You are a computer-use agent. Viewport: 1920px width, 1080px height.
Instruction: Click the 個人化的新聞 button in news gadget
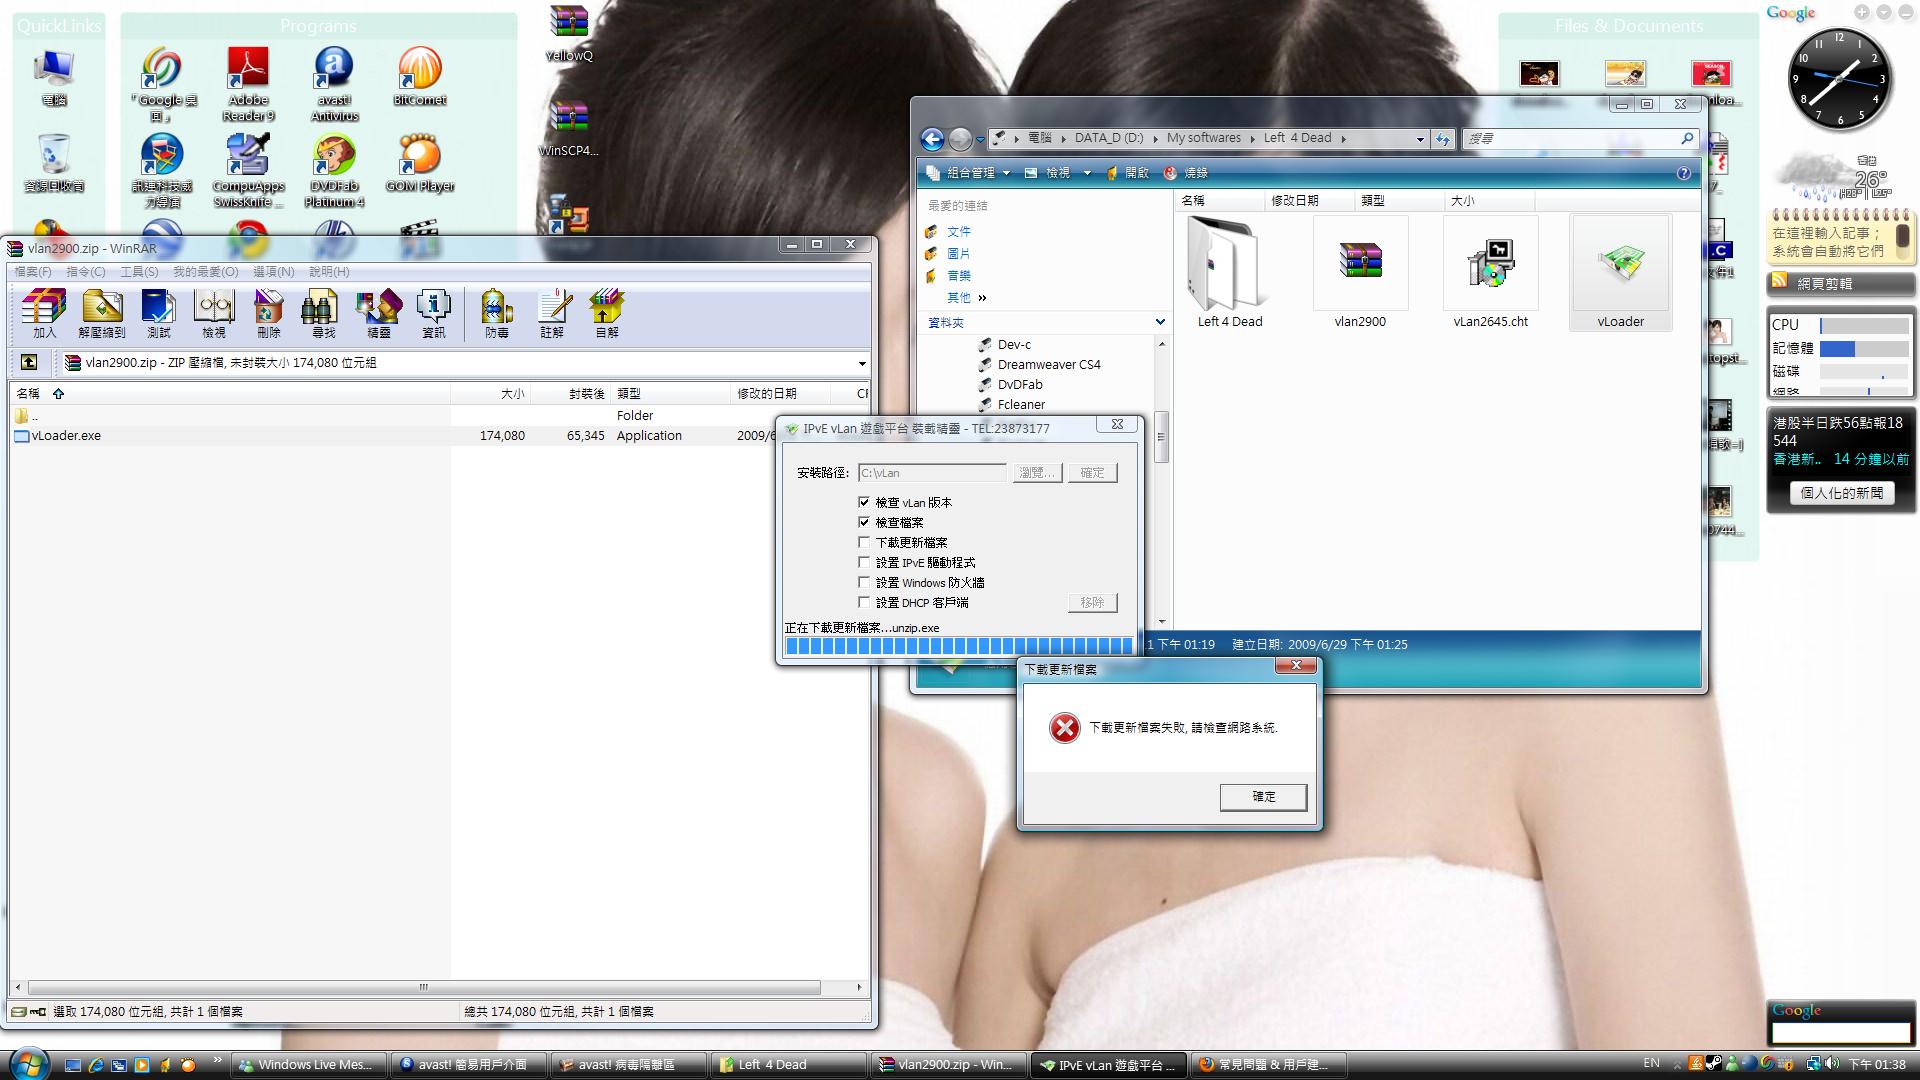[x=1841, y=493]
